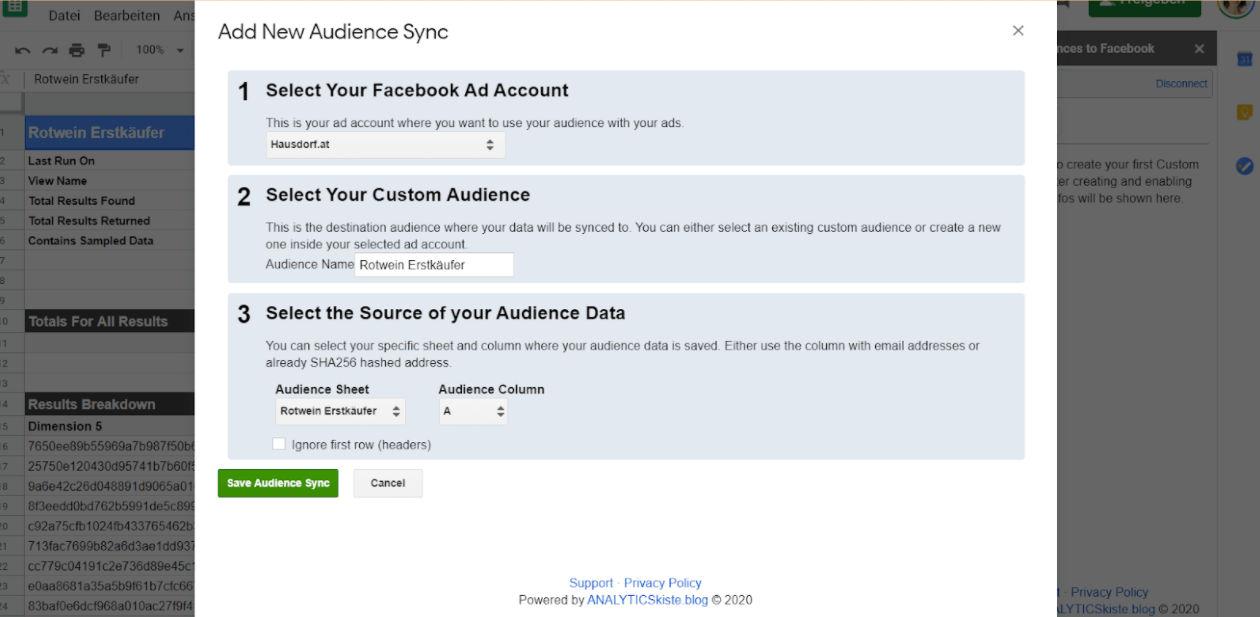This screenshot has height=617, width=1260.
Task: Open the Facebook Ad Account dropdown
Action: point(385,145)
